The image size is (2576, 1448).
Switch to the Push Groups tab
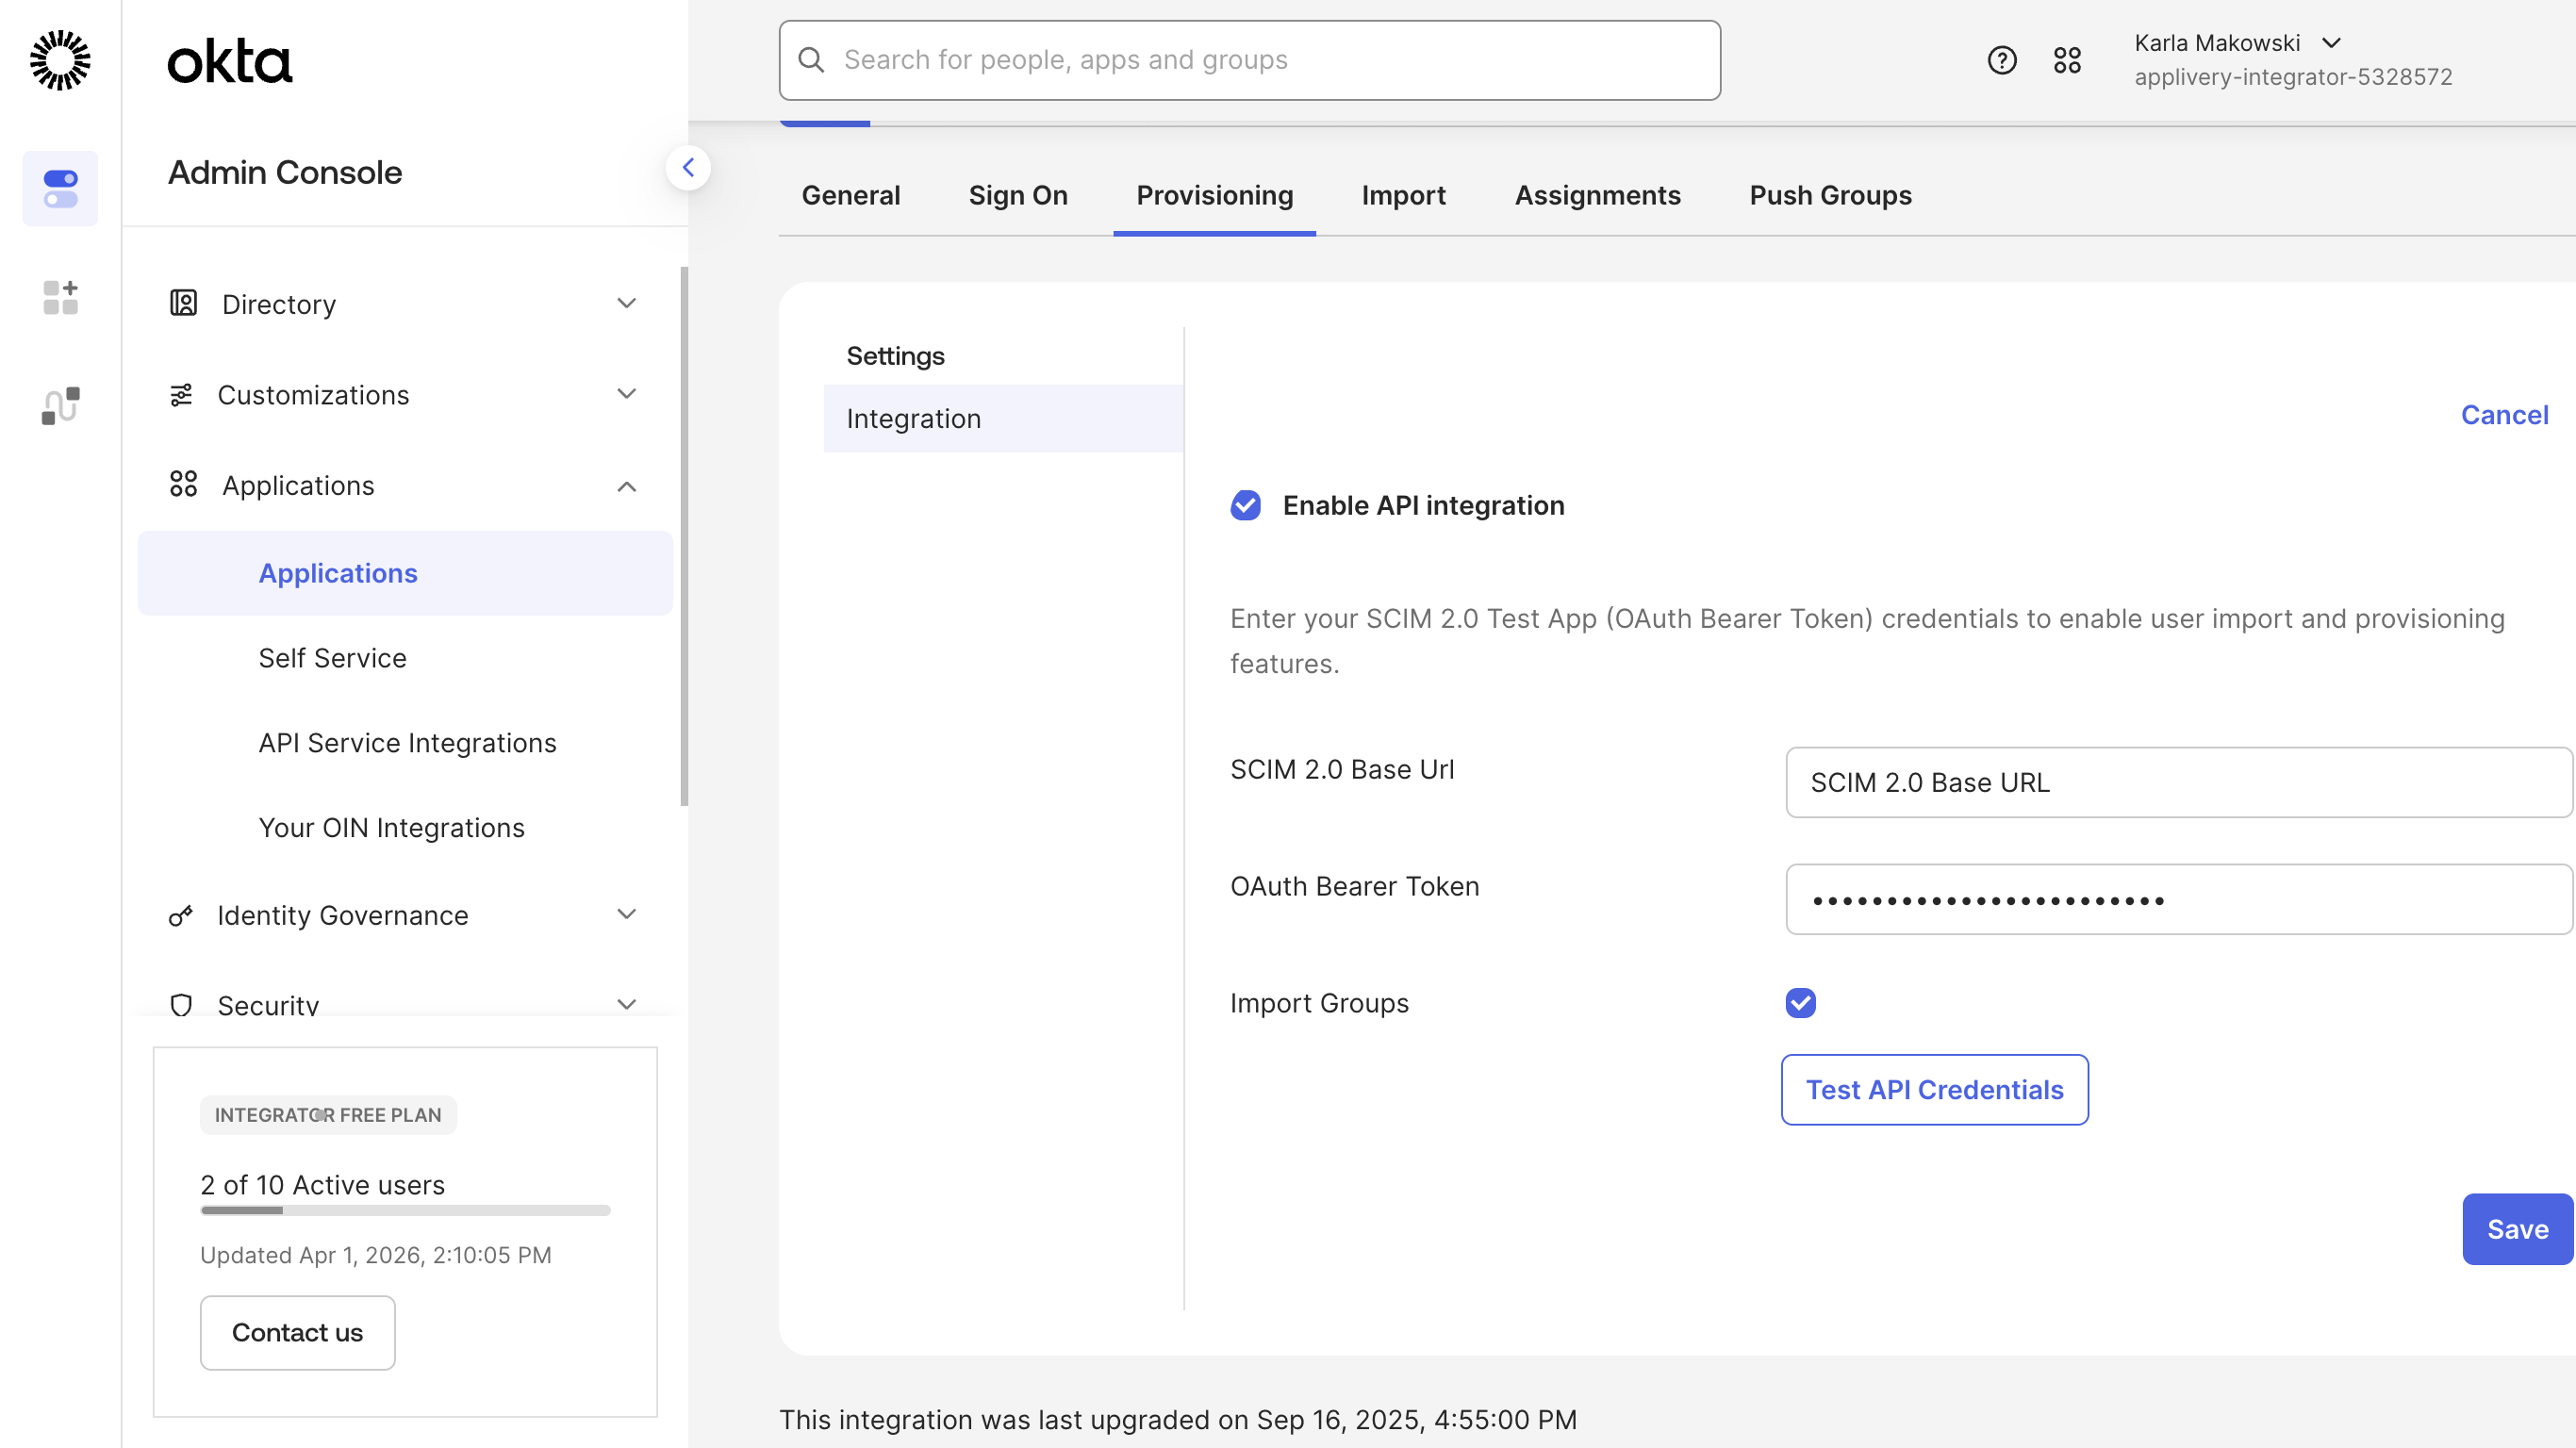pos(1830,195)
